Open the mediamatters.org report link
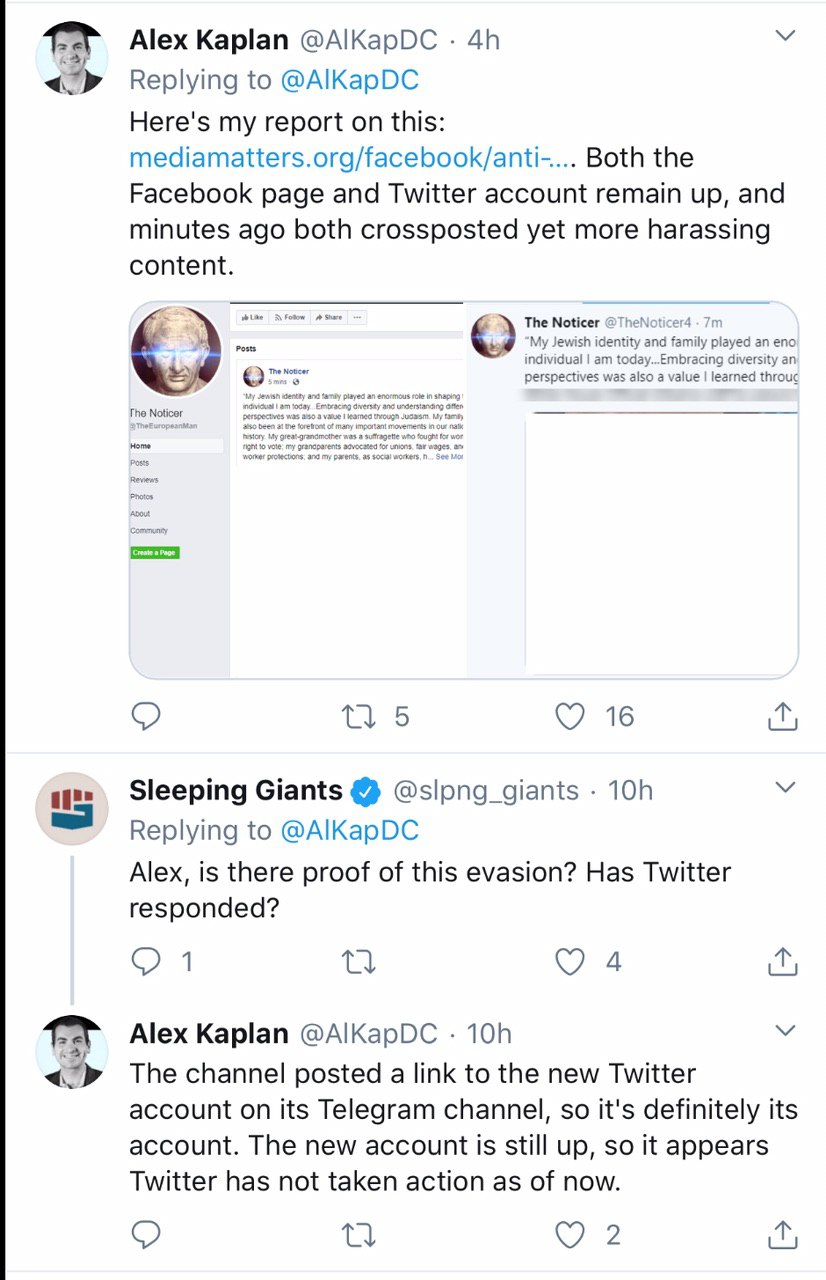The width and height of the screenshot is (826, 1280). point(353,158)
